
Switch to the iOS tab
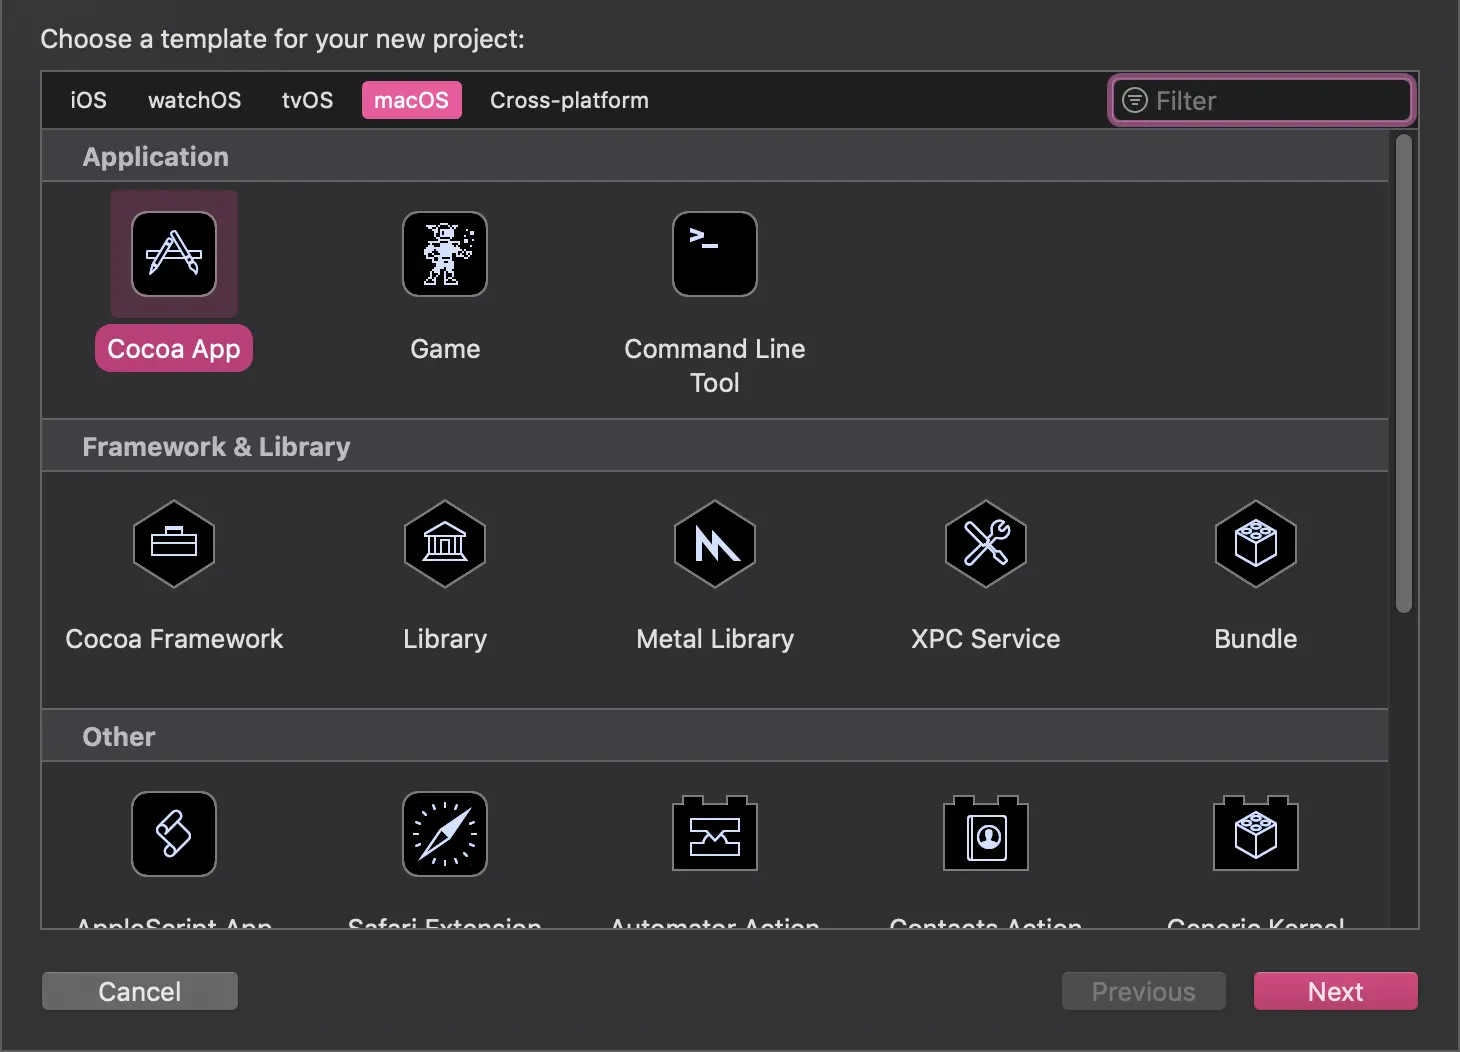pos(88,100)
